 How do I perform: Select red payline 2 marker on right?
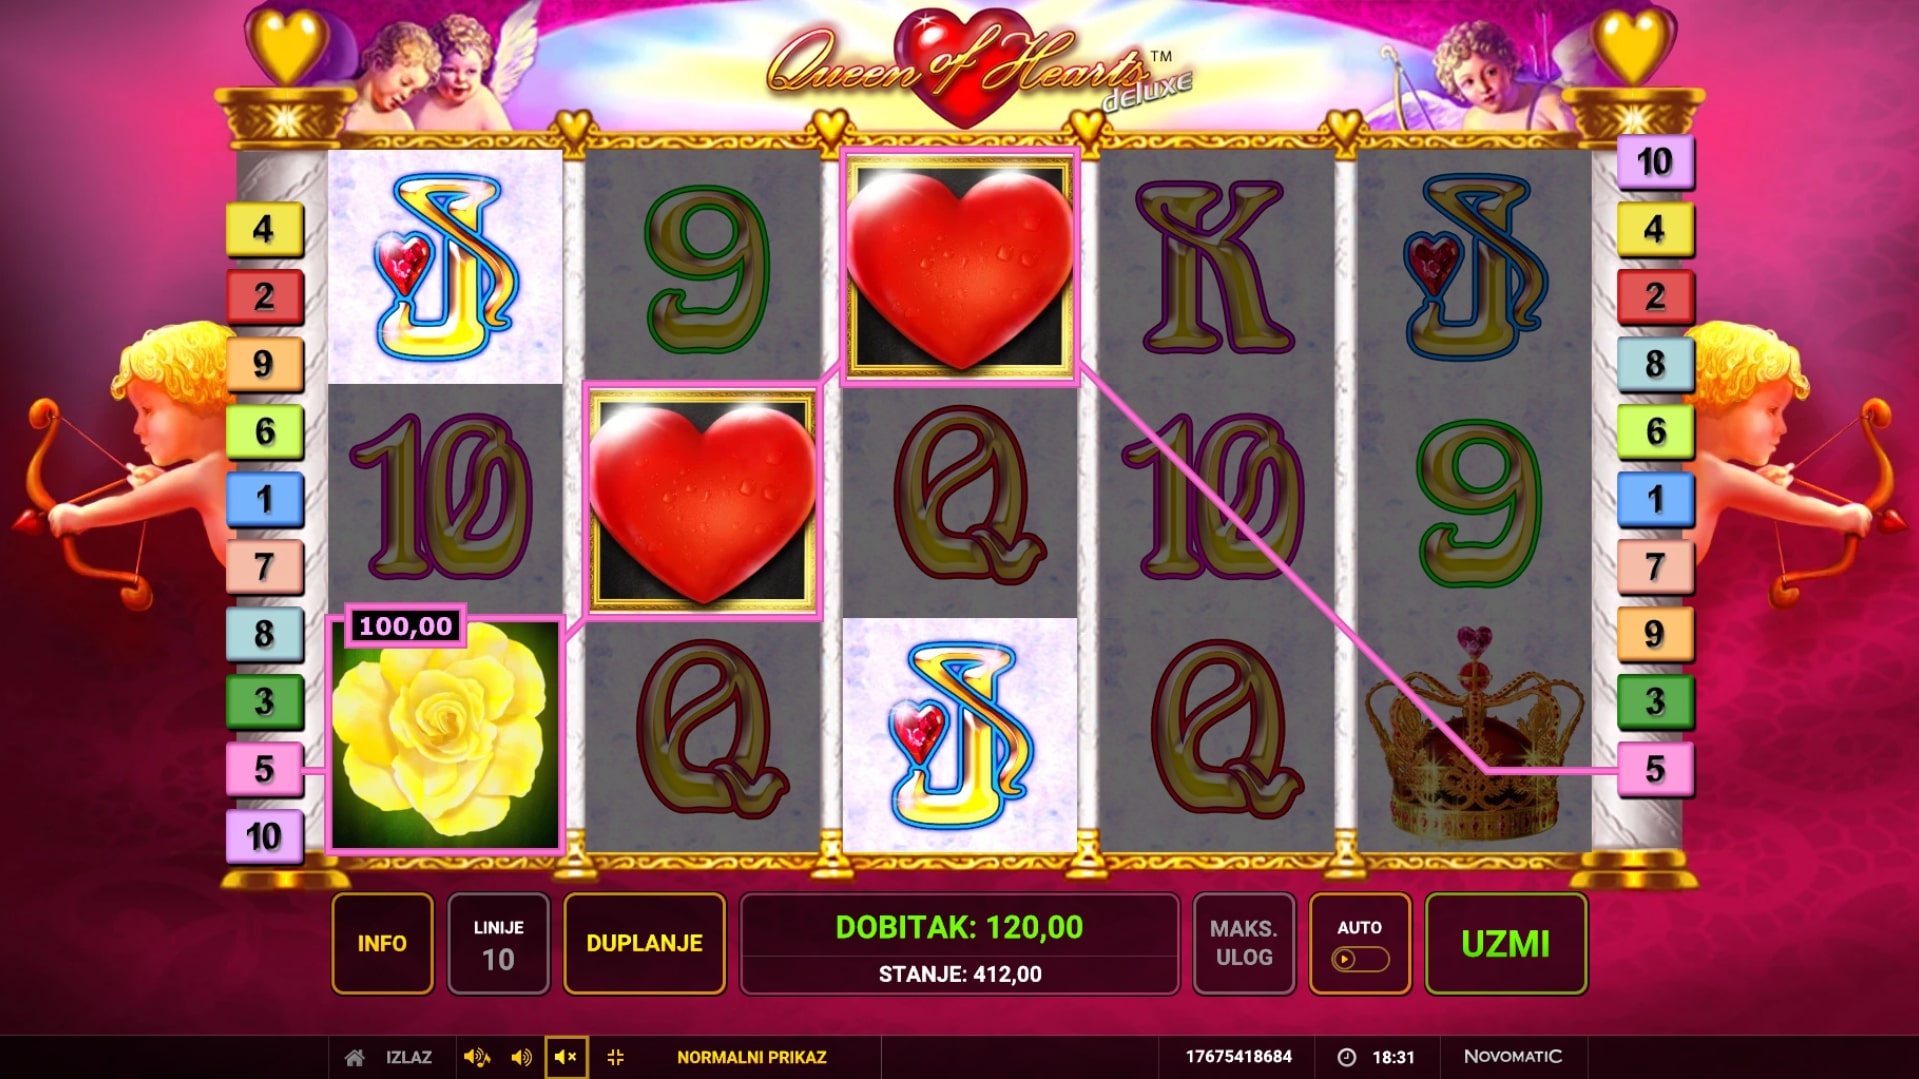(1655, 296)
